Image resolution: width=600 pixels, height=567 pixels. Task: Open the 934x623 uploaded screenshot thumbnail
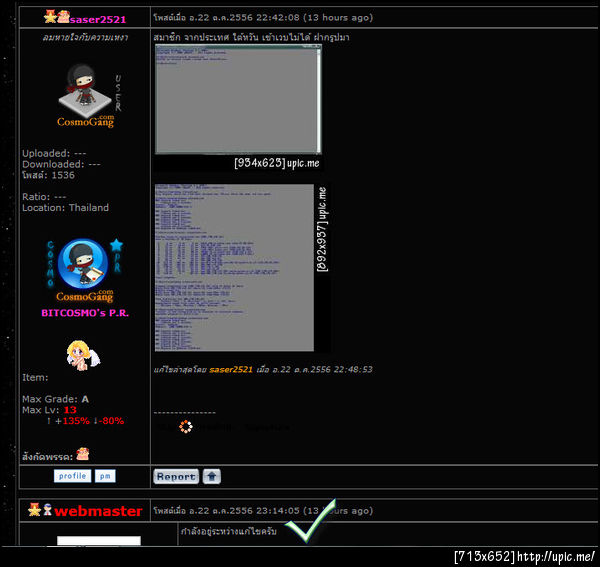click(x=238, y=99)
